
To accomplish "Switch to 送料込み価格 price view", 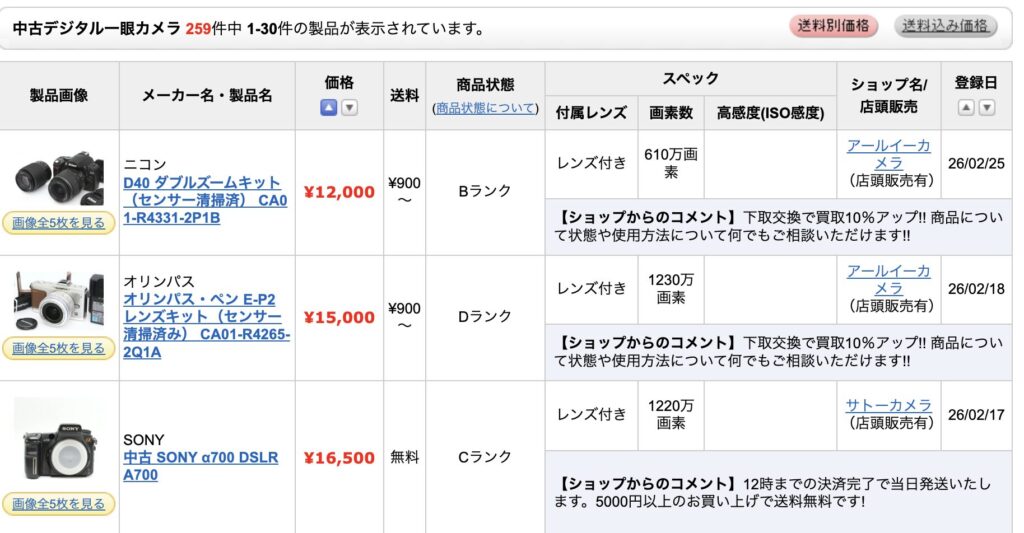I will tap(945, 26).
